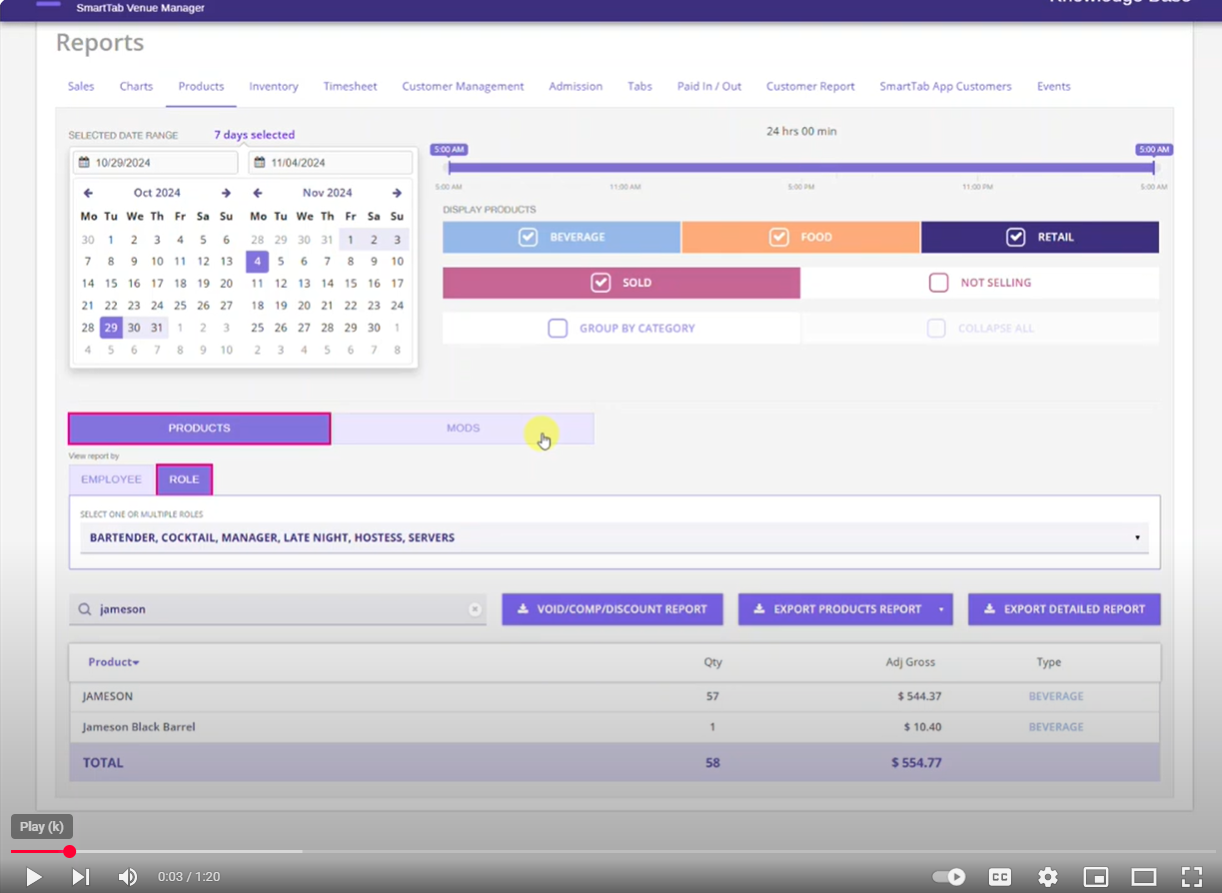Enable the Not Selling checkbox

938,283
